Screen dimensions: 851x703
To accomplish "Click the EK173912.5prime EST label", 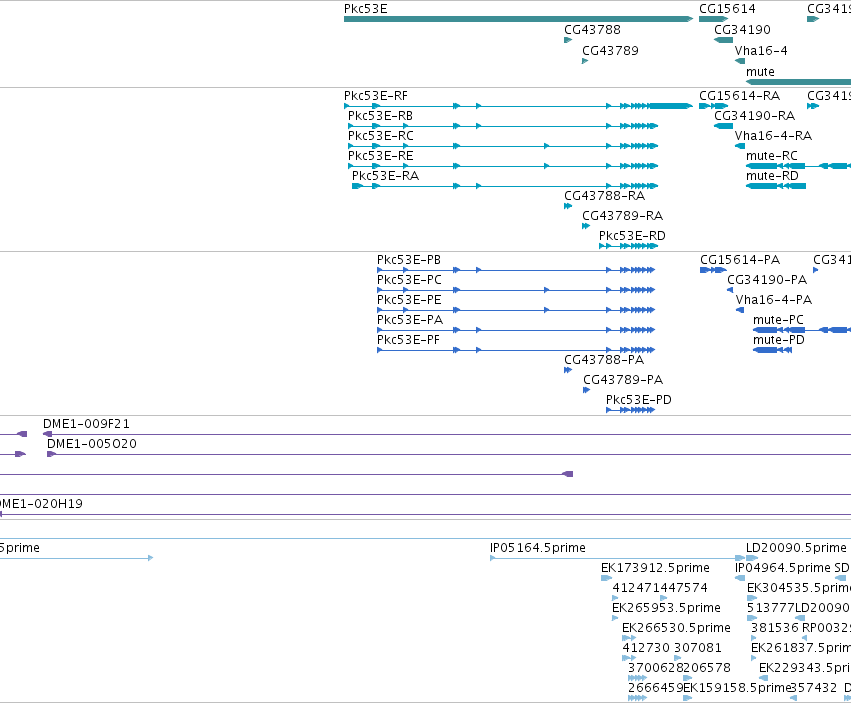I will coord(655,568).
